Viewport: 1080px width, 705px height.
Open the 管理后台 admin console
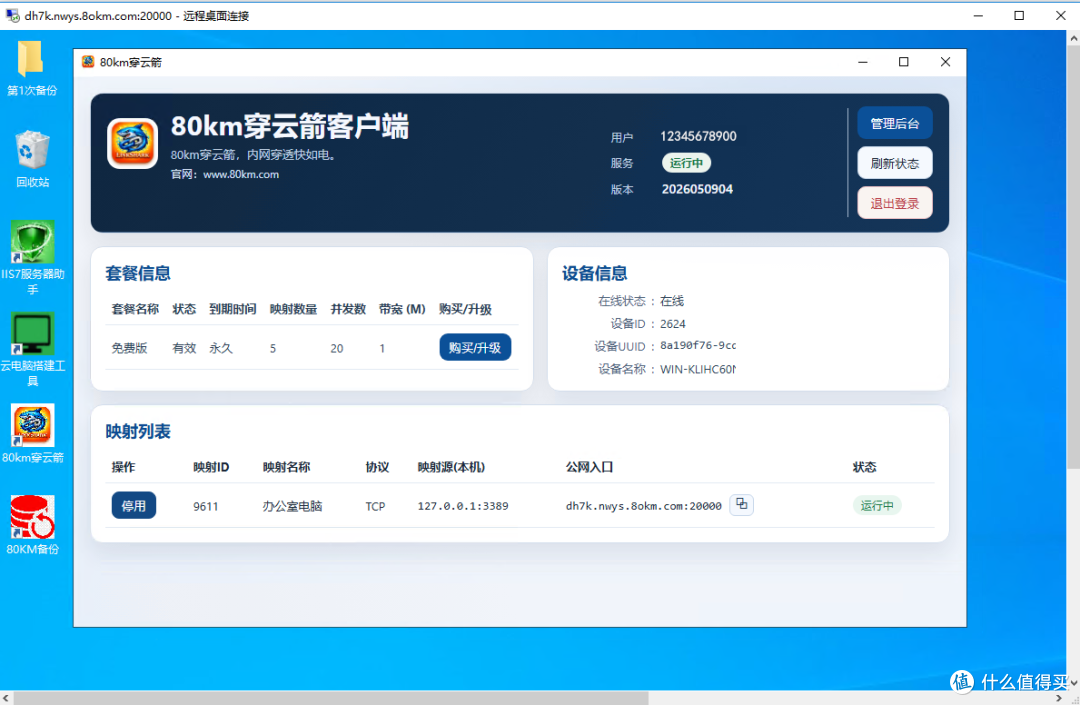pos(895,123)
